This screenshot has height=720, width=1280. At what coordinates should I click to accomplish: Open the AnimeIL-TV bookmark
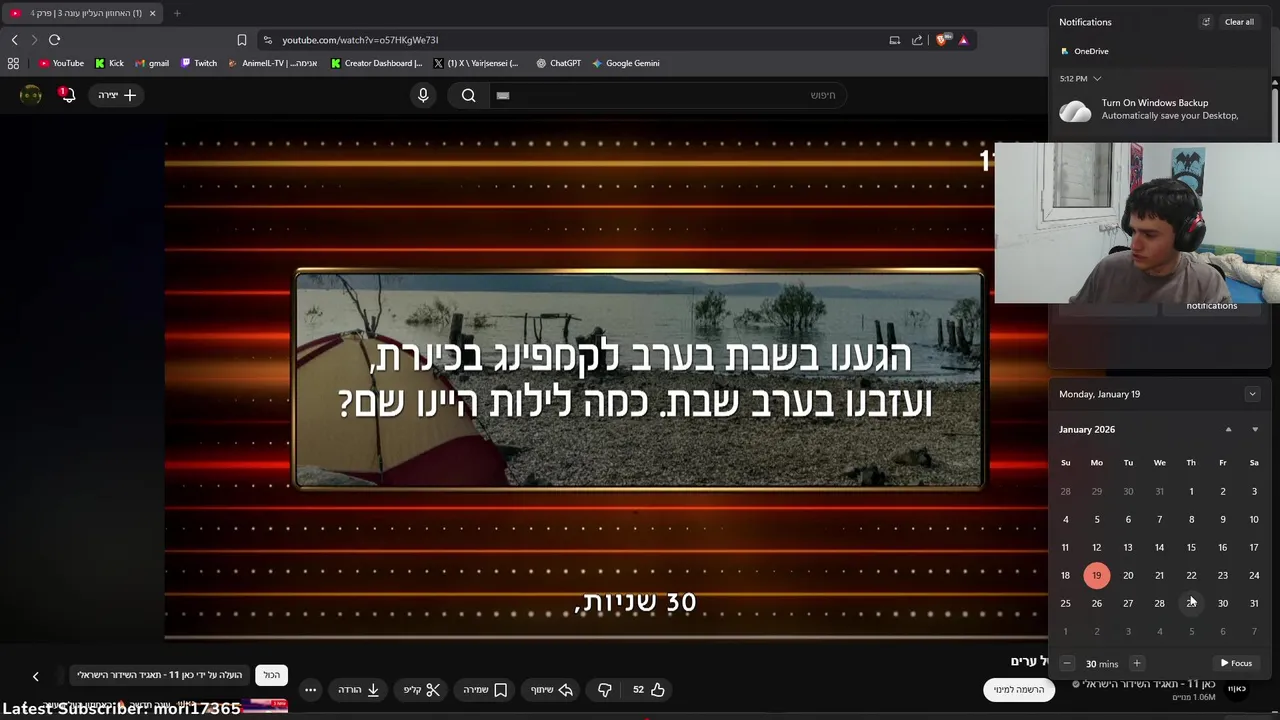point(272,63)
